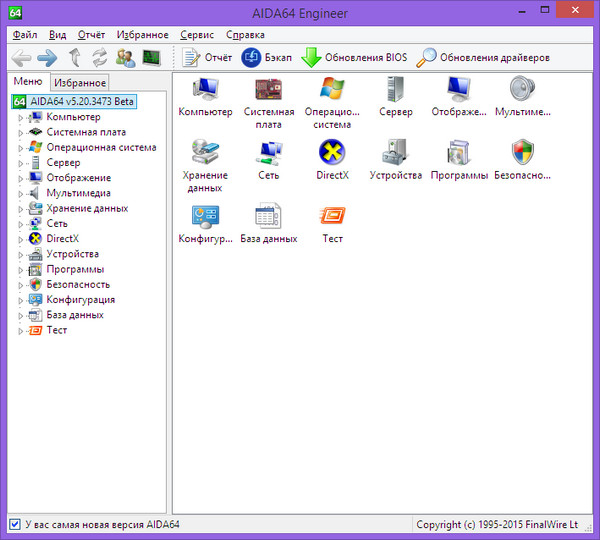The width and height of the screenshot is (600, 540).
Task: Expand the Компьютер tree node
Action: tap(20, 117)
